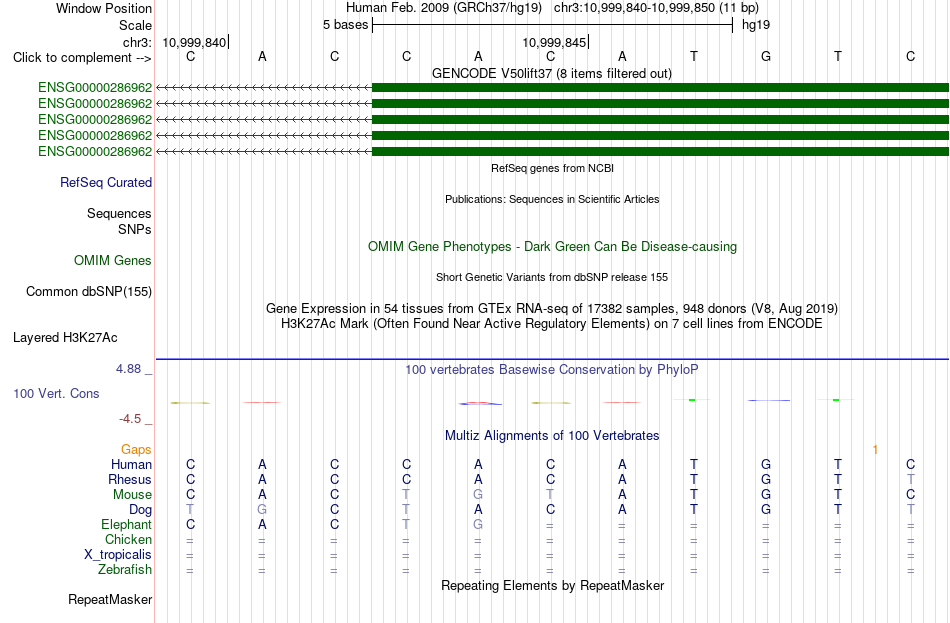This screenshot has height=623, width=950.
Task: Click the orange '1' gap marker
Action: [875, 450]
